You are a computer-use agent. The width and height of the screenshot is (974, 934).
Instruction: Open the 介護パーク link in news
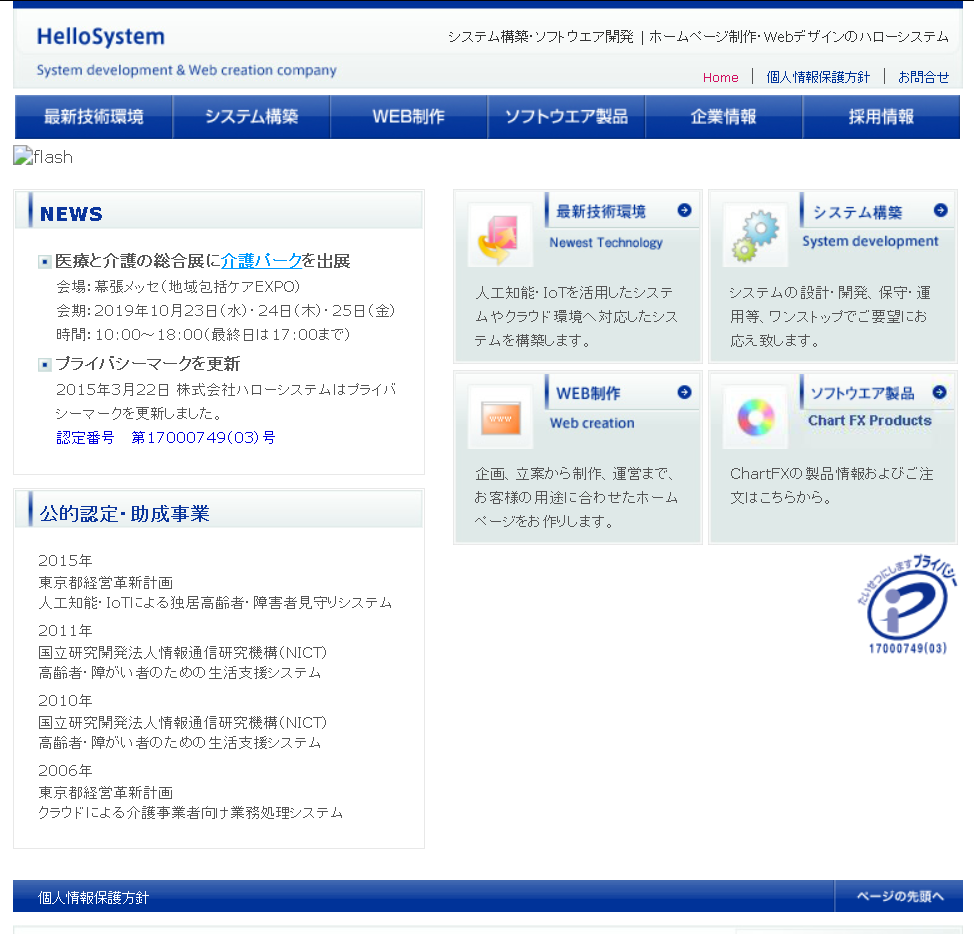pos(261,261)
